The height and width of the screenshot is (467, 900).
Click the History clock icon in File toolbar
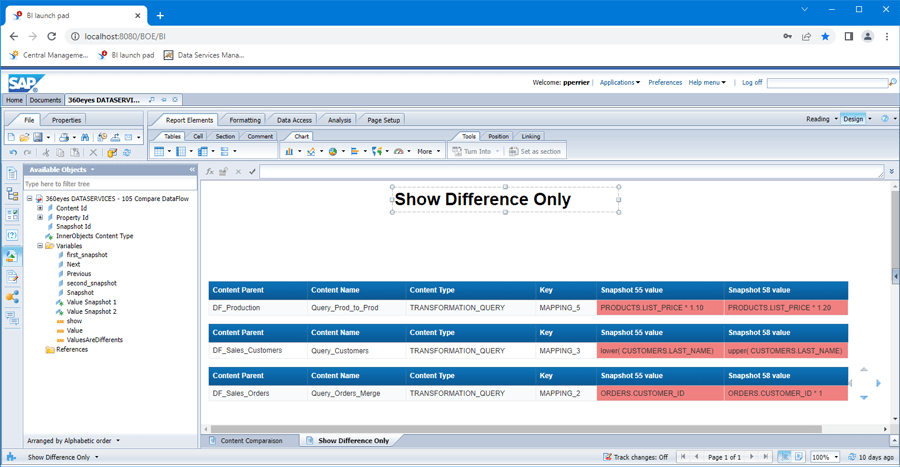(x=102, y=138)
